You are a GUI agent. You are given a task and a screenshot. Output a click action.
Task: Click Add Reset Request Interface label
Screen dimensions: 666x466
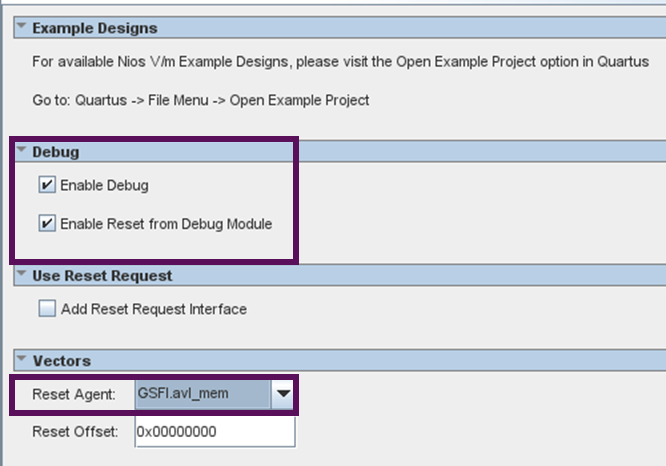[154, 309]
